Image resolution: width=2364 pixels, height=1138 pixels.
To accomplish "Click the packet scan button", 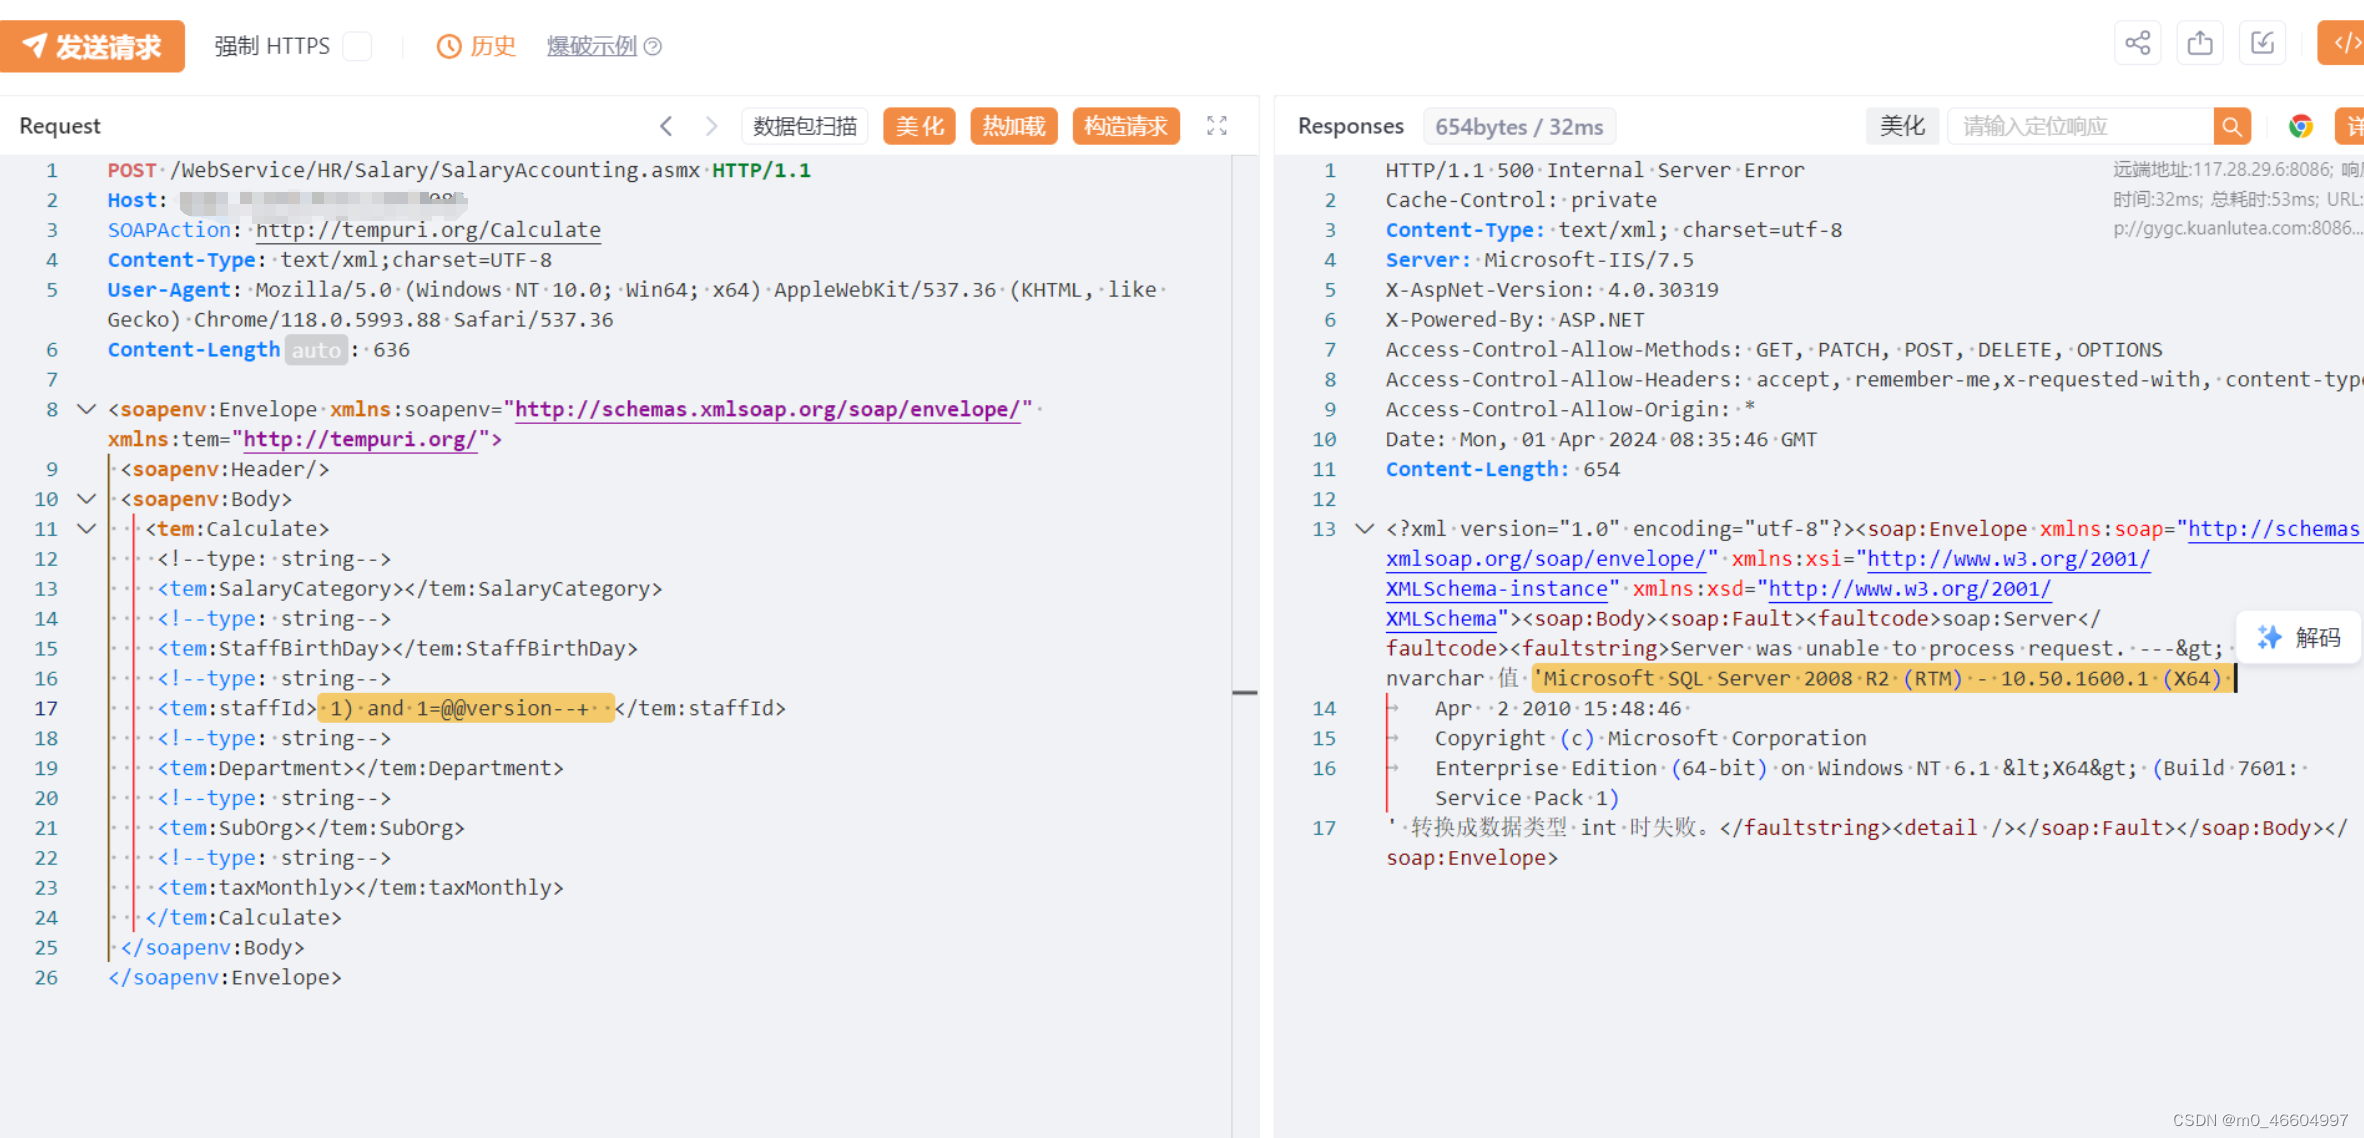I will click(805, 126).
